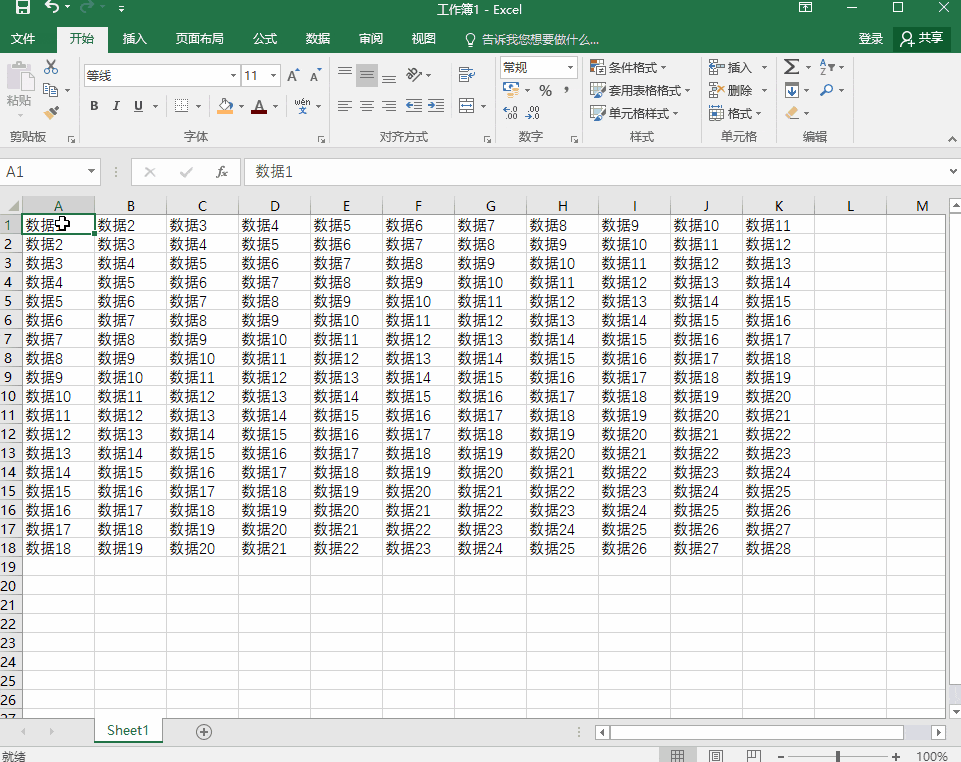Image resolution: width=961 pixels, height=762 pixels.
Task: Click the zoom slider handle
Action: pyautogui.click(x=838, y=756)
